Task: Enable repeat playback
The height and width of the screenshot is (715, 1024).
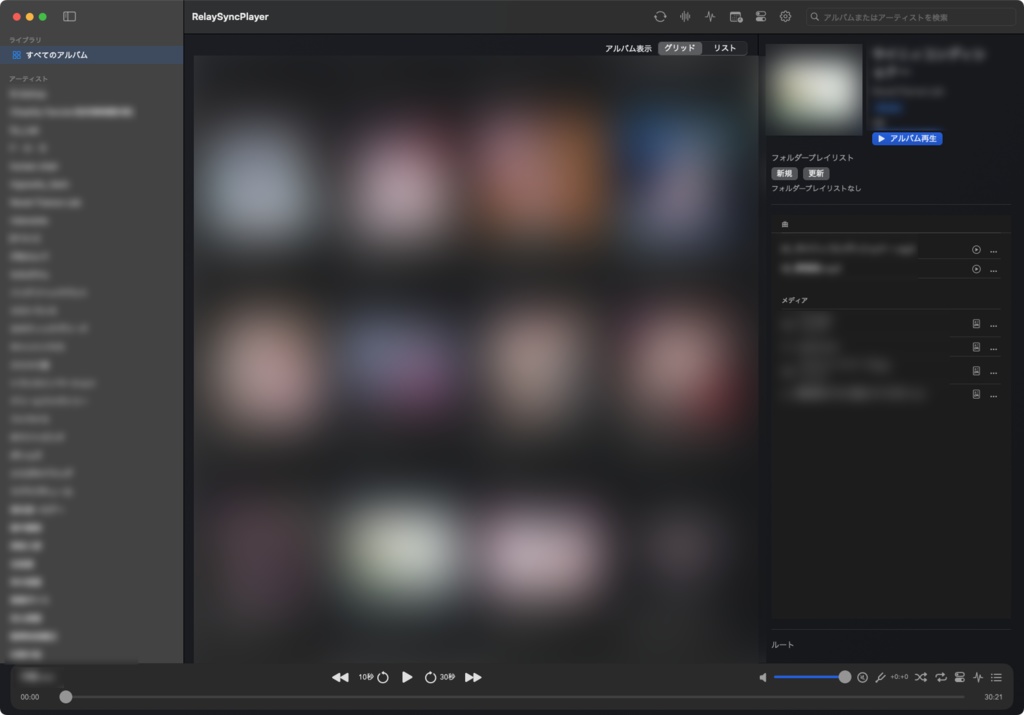Action: 940,677
